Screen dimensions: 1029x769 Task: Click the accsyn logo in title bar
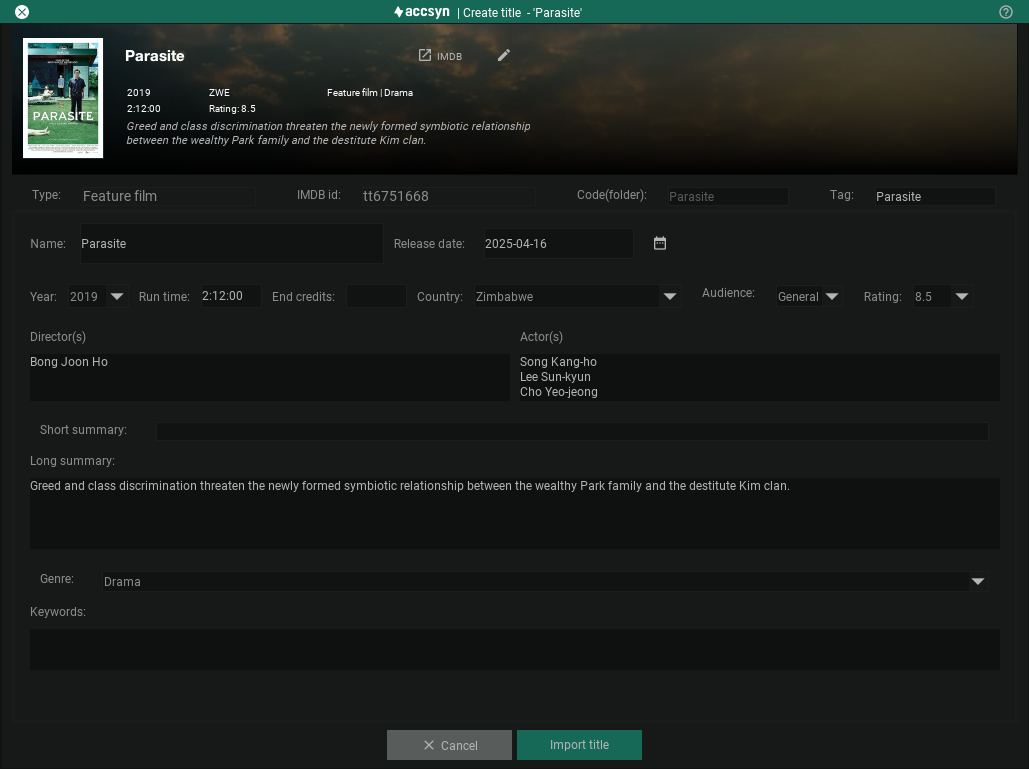click(x=422, y=12)
